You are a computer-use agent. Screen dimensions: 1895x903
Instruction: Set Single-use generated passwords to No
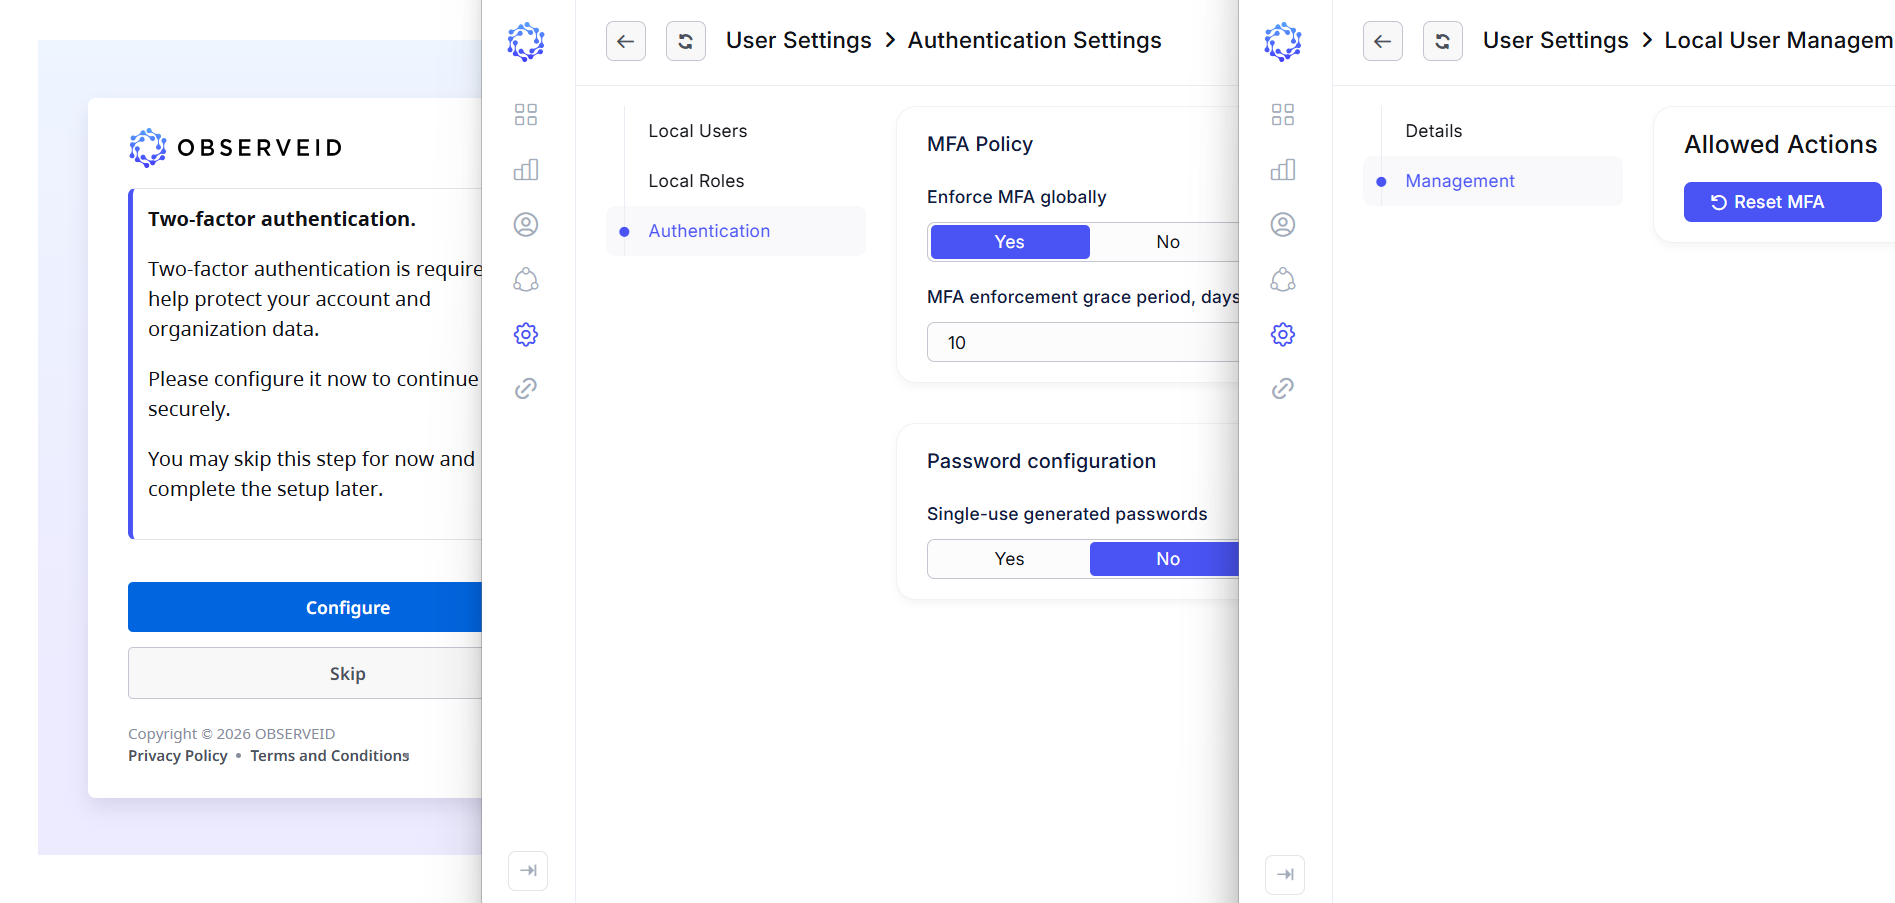(1165, 559)
